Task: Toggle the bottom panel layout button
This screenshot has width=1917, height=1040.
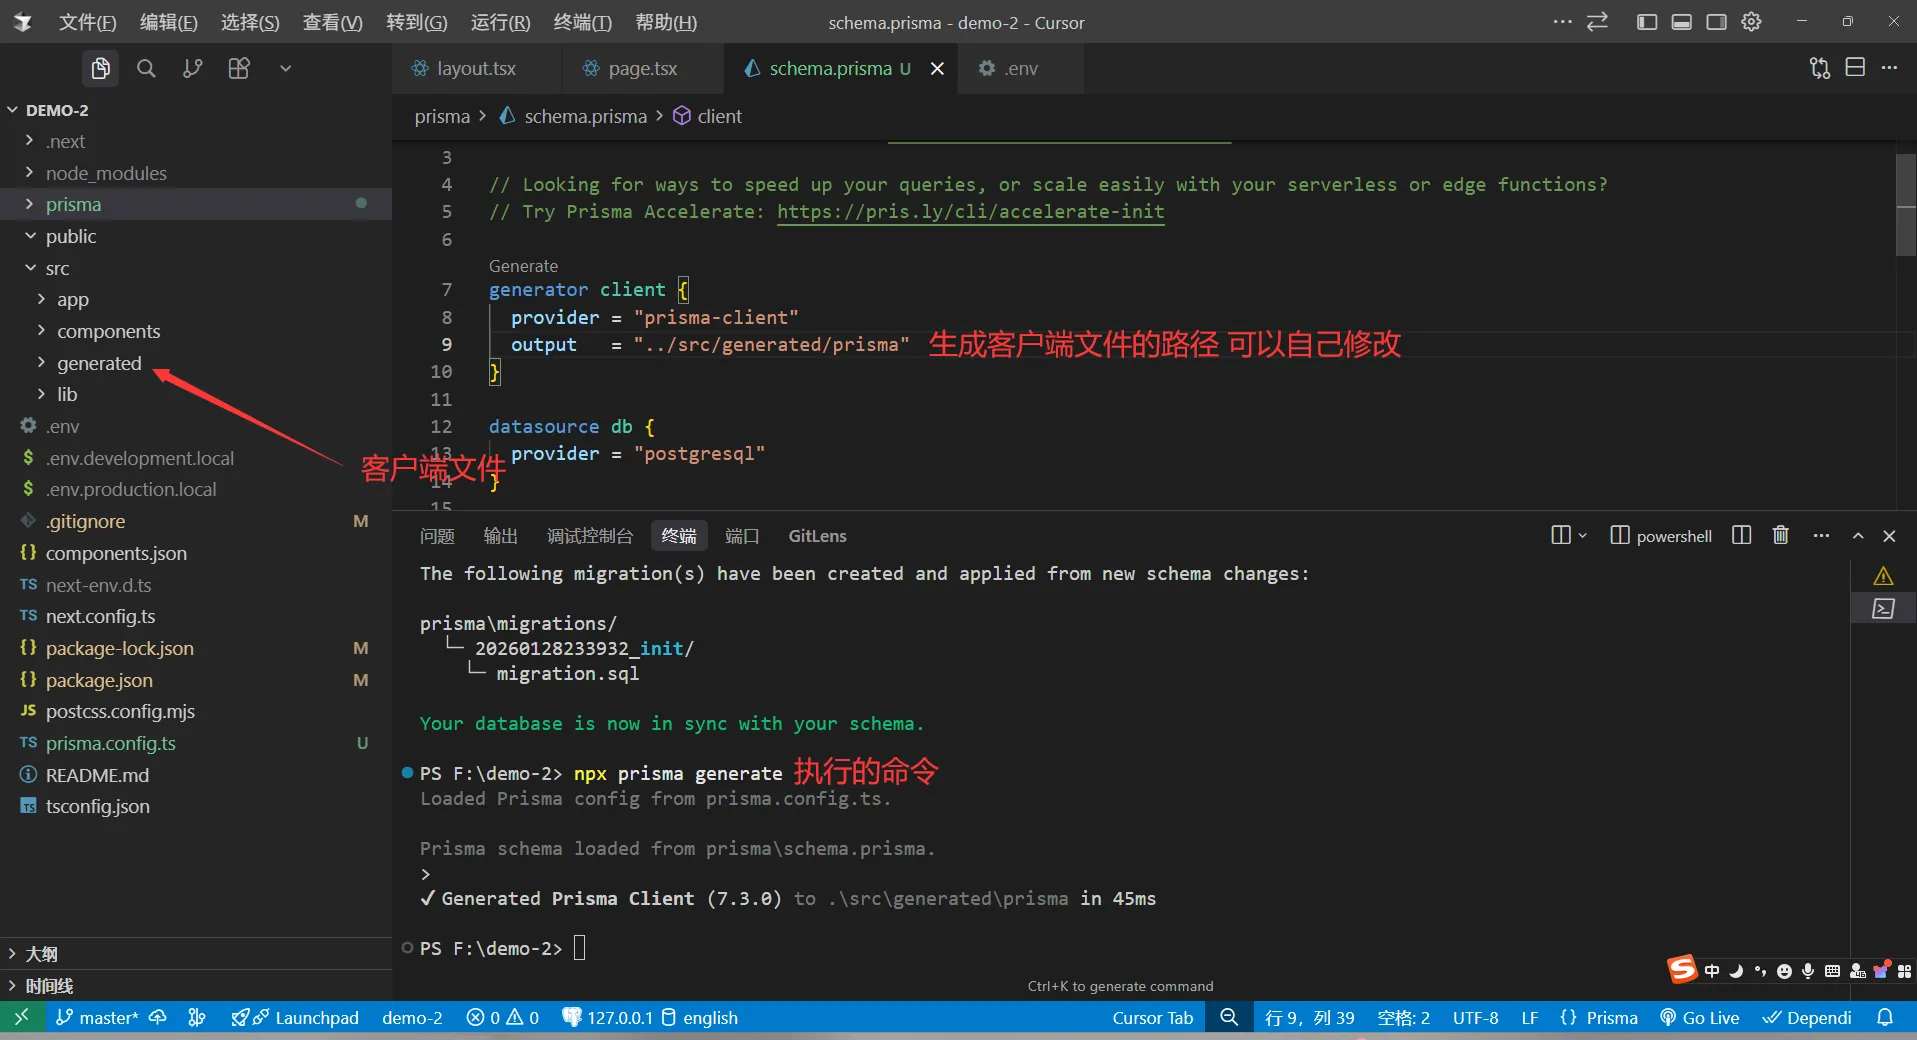Action: pyautogui.click(x=1681, y=22)
